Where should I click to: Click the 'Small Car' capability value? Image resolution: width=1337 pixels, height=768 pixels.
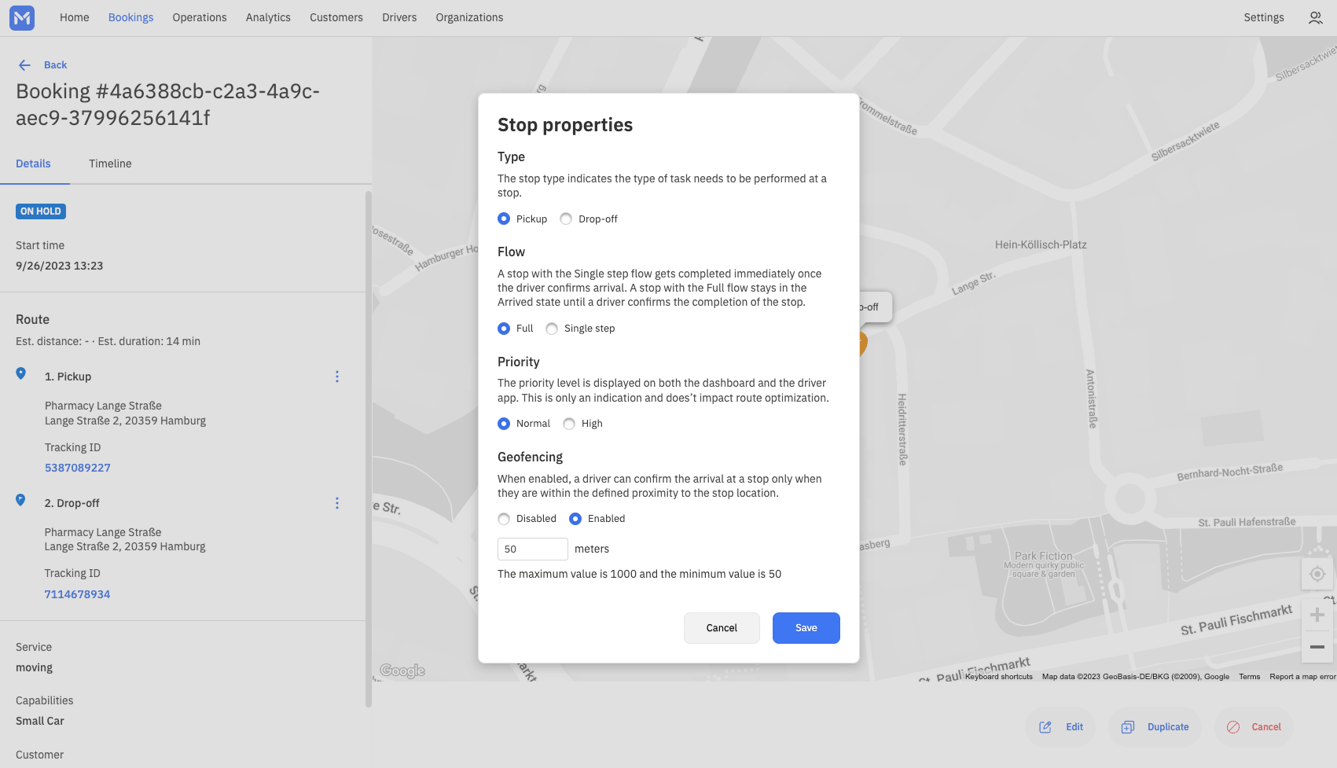point(40,721)
